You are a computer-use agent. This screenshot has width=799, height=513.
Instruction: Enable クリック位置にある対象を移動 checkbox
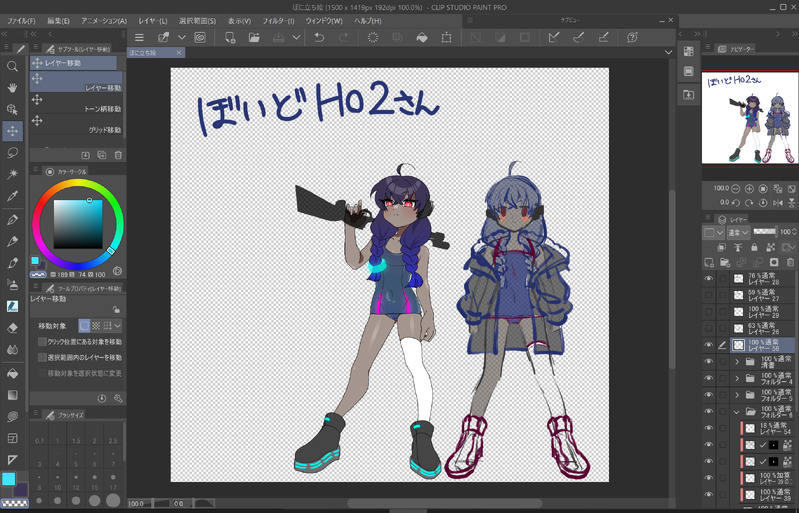[x=42, y=341]
